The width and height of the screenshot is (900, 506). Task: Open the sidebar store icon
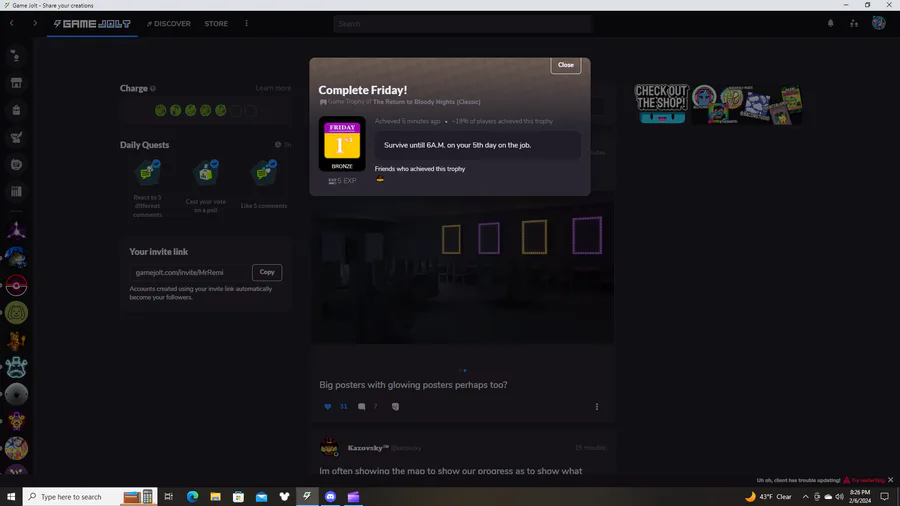pyautogui.click(x=16, y=83)
